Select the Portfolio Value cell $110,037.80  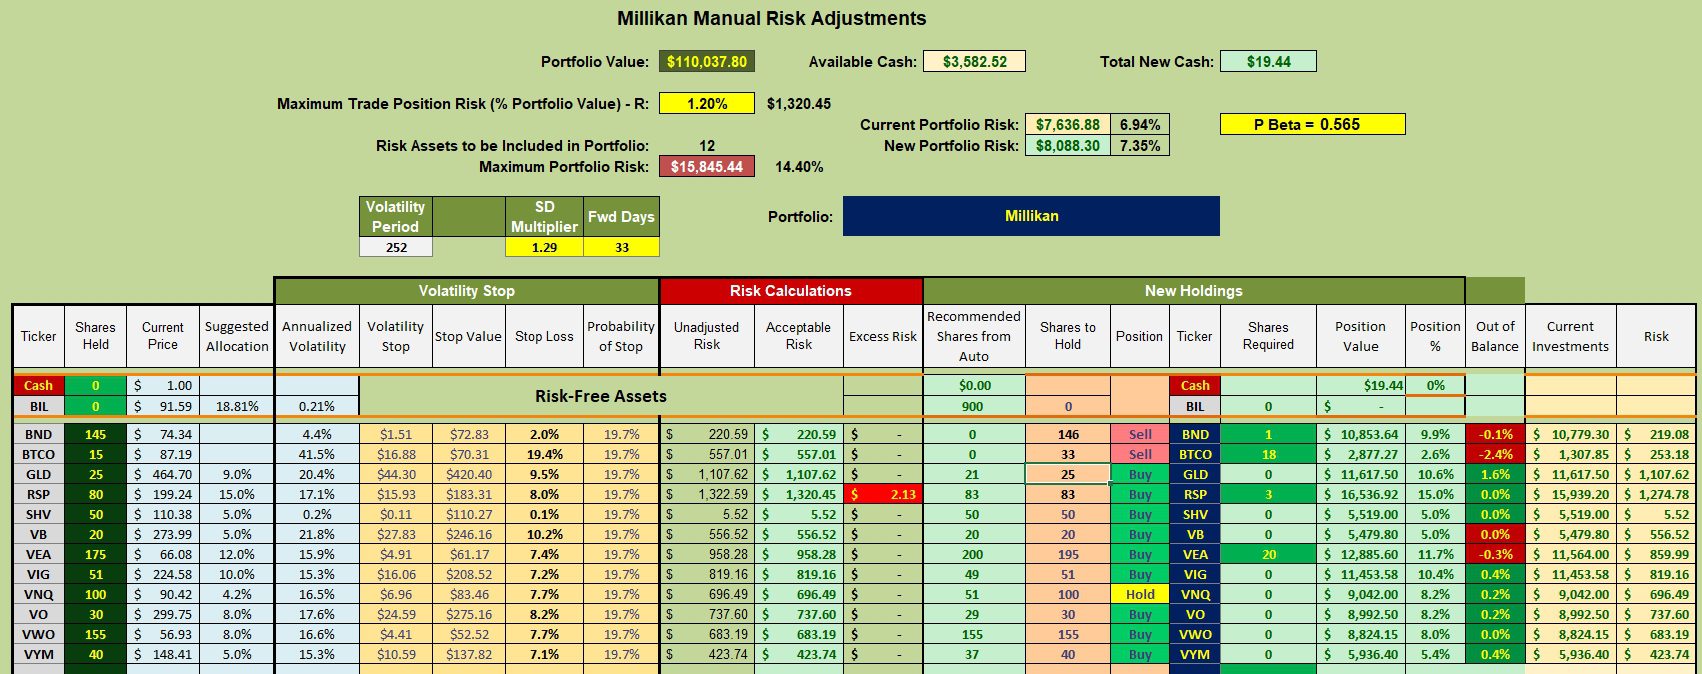tap(707, 62)
